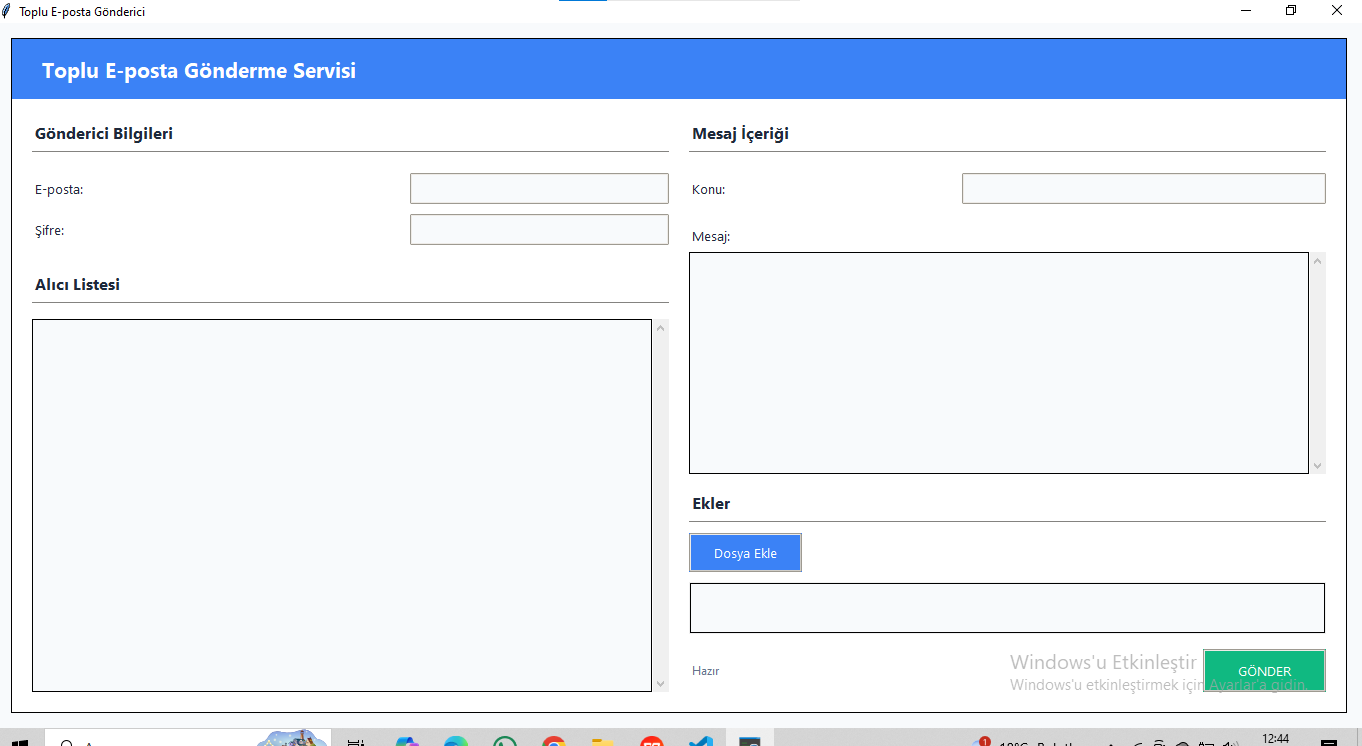Click the down arrow of Mesaj scrollbar
The width and height of the screenshot is (1362, 746).
click(1317, 466)
